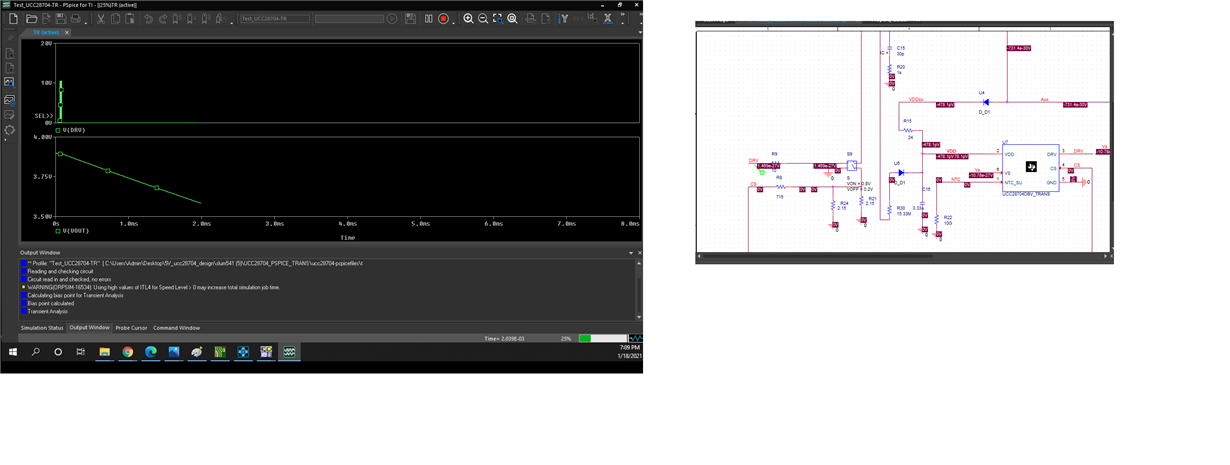Open Google Chrome from the taskbar
This screenshot has width=1230, height=465.
click(128, 352)
